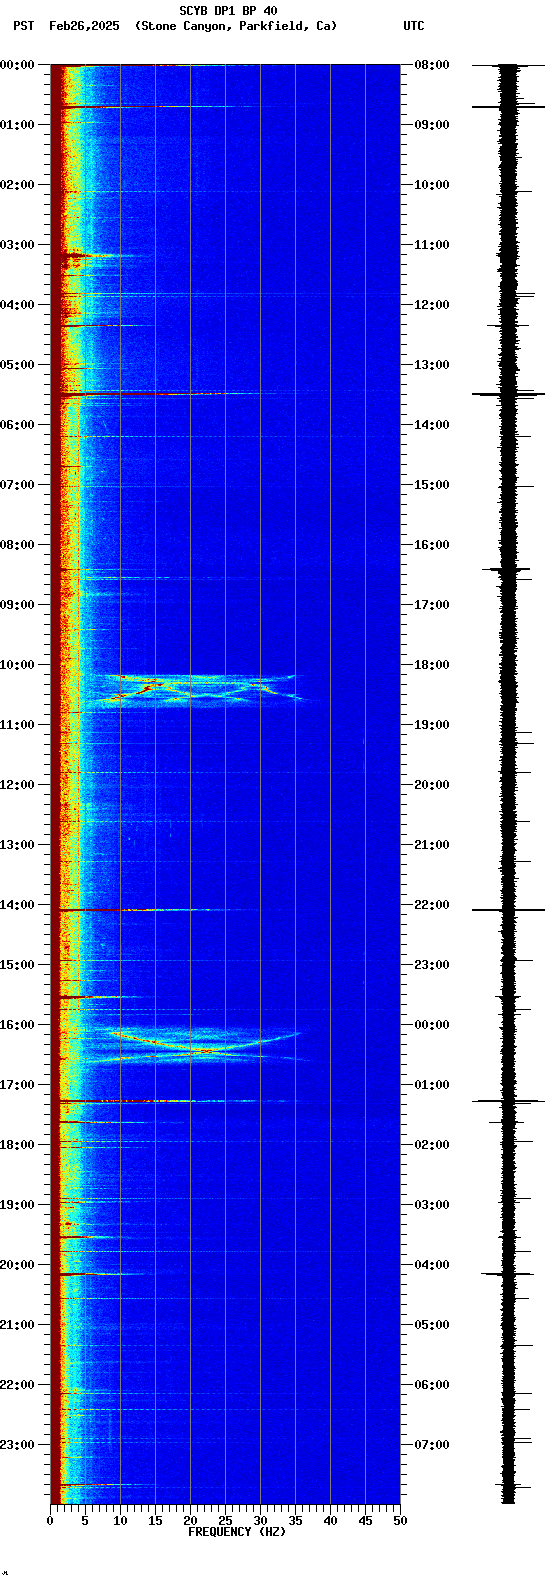Screen dimensions: 552x1584
Task: Click the date label 'Feb26,2025'
Action: pos(83,26)
